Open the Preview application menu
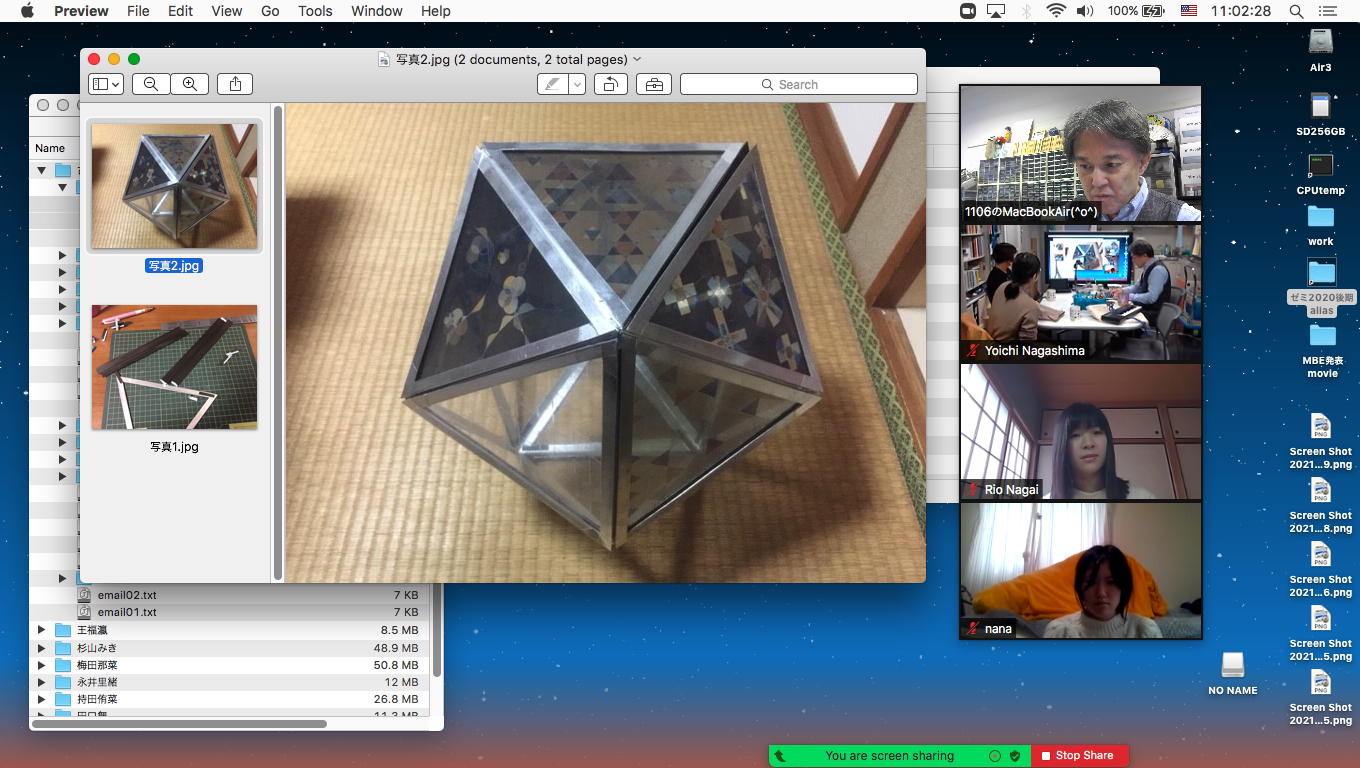Viewport: 1360px width, 768px height. [x=81, y=11]
